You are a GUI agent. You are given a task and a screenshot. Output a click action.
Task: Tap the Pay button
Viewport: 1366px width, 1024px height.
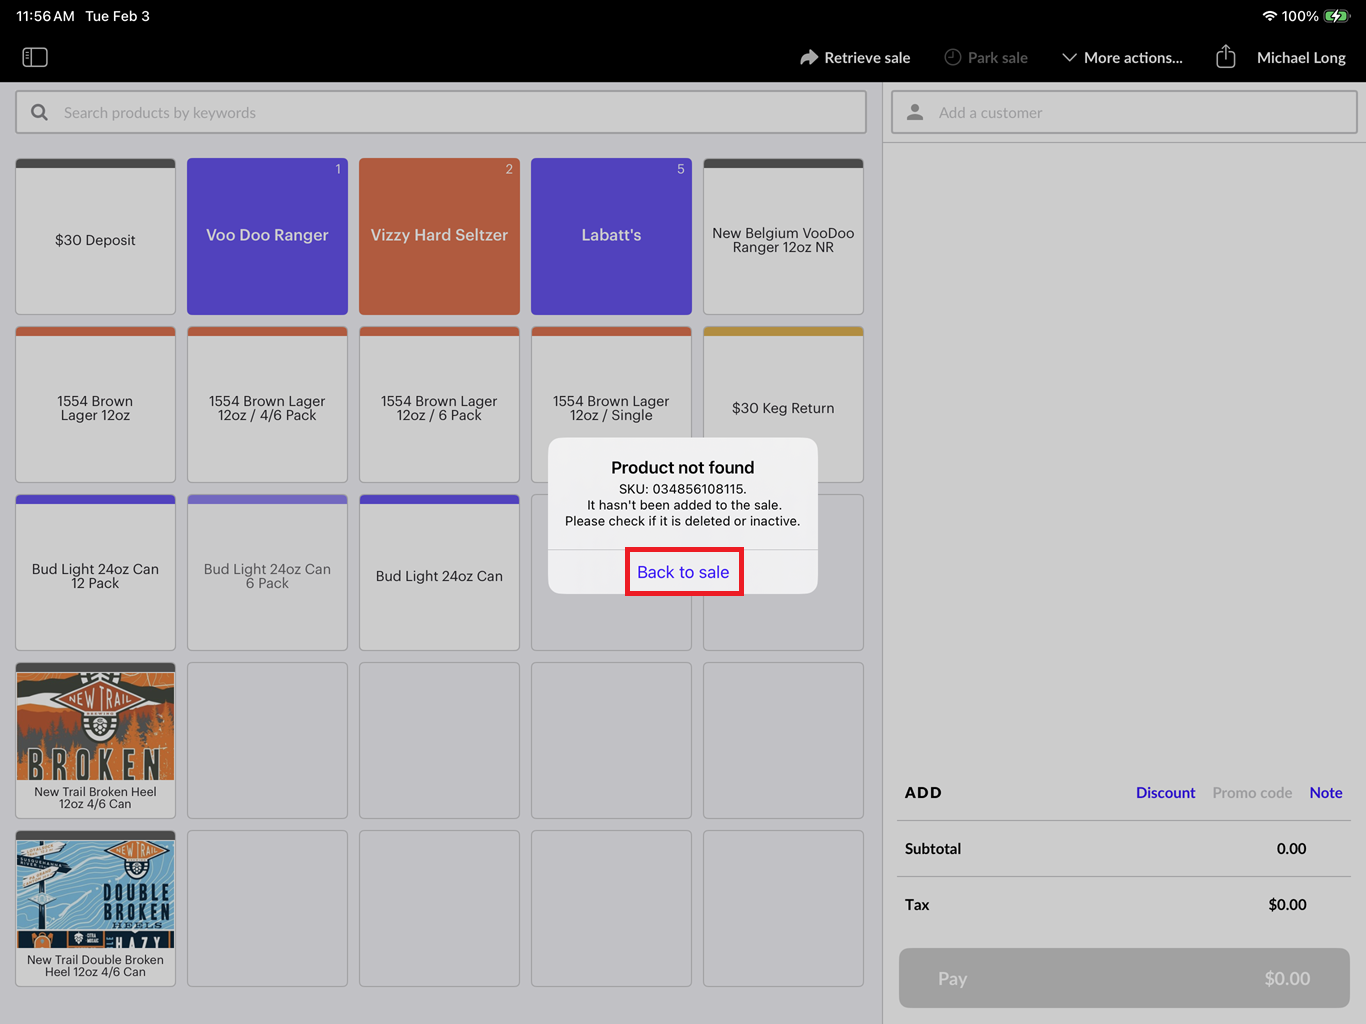tap(1124, 978)
